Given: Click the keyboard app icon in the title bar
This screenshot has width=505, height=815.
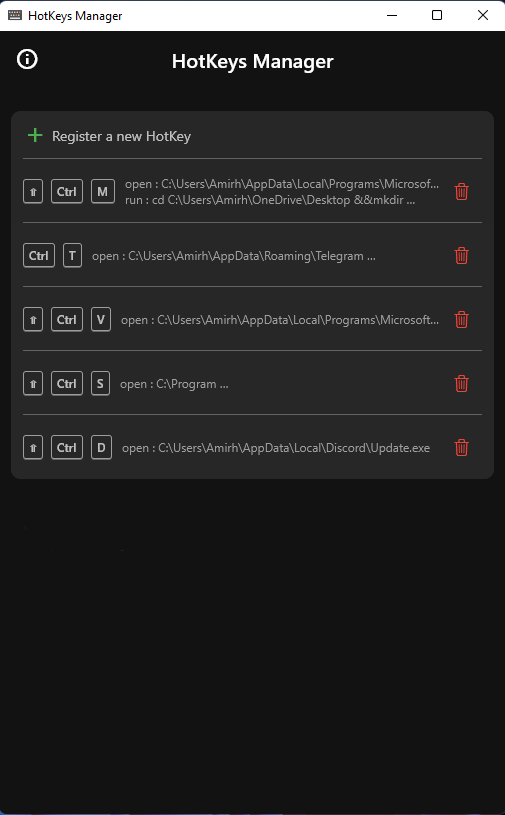Looking at the screenshot, I should coord(15,15).
